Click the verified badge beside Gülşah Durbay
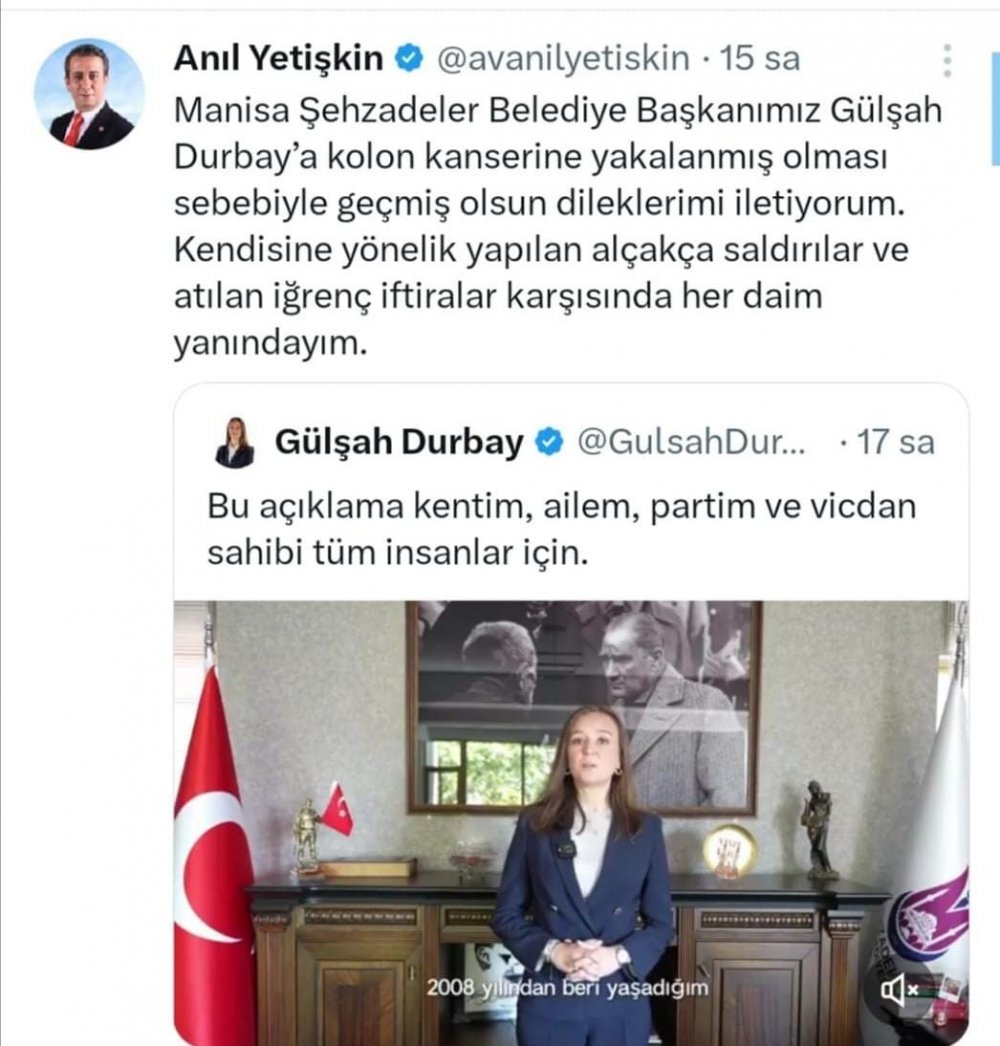The width and height of the screenshot is (1000, 1046). pos(550,442)
